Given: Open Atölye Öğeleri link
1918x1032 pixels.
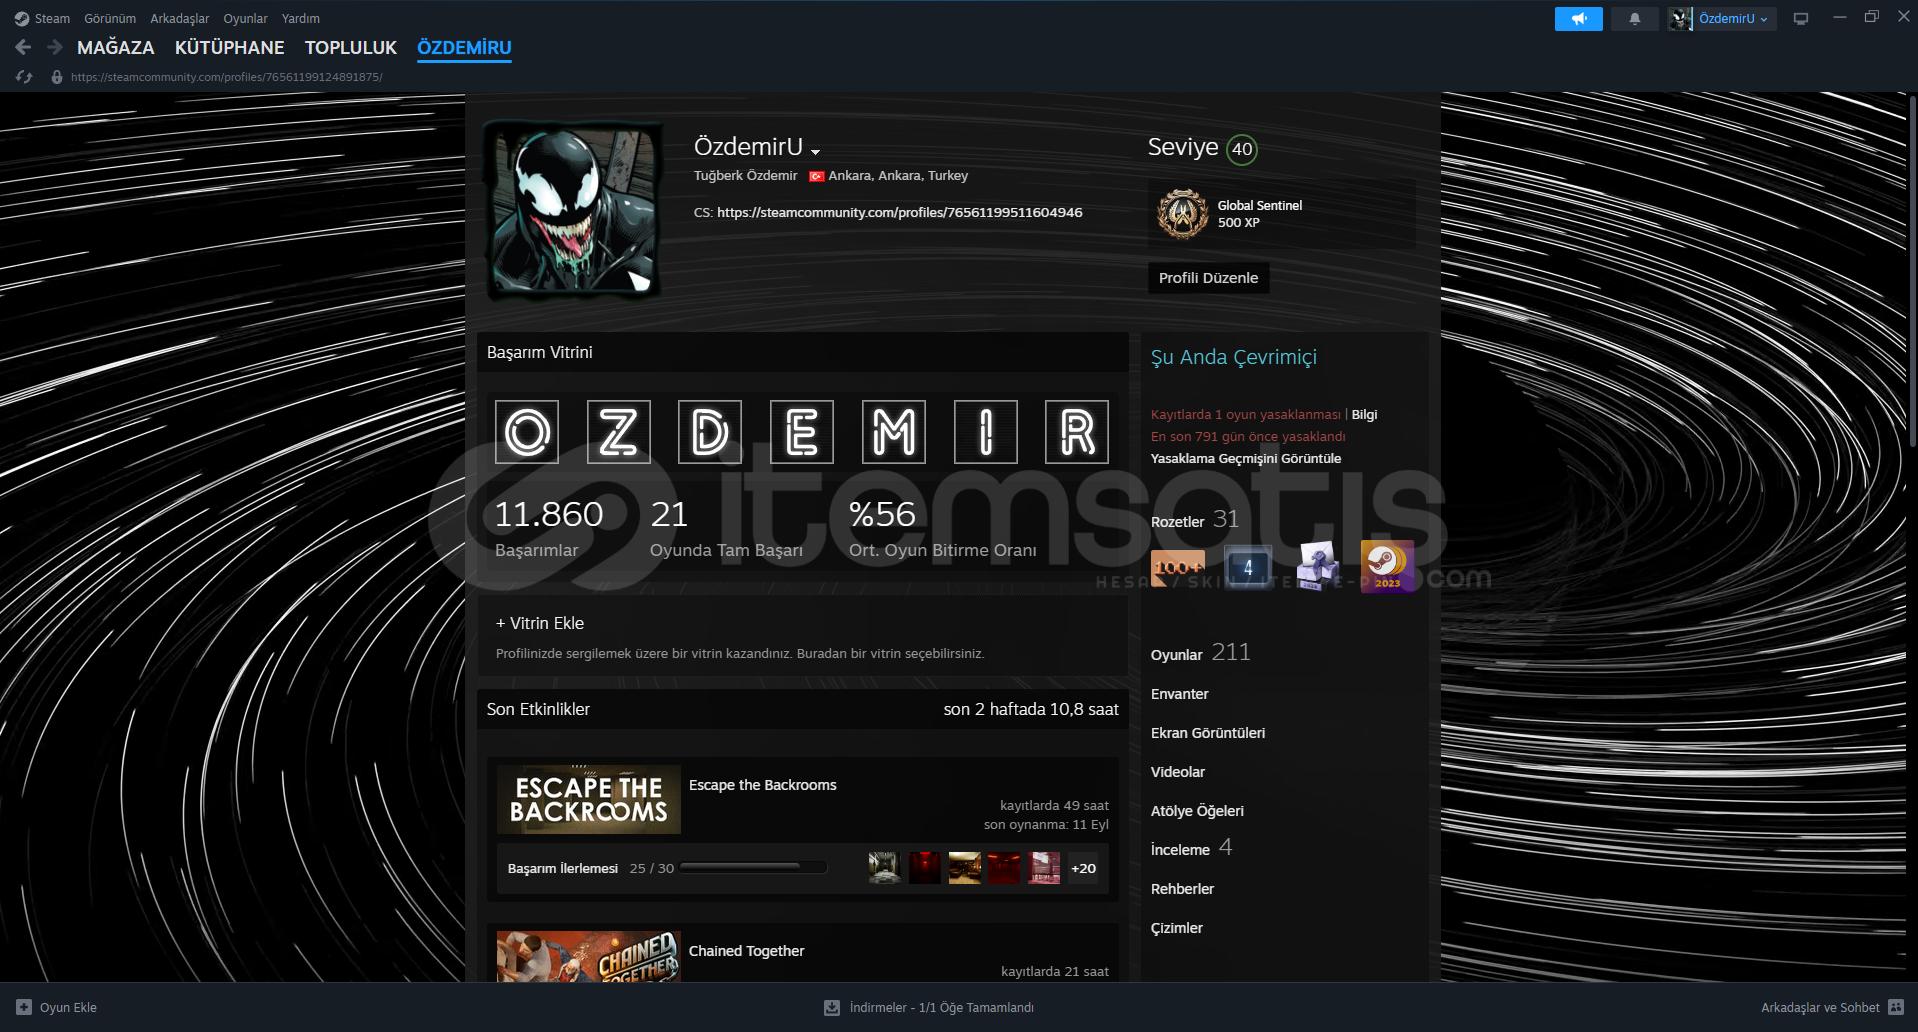Looking at the screenshot, I should pos(1197,811).
